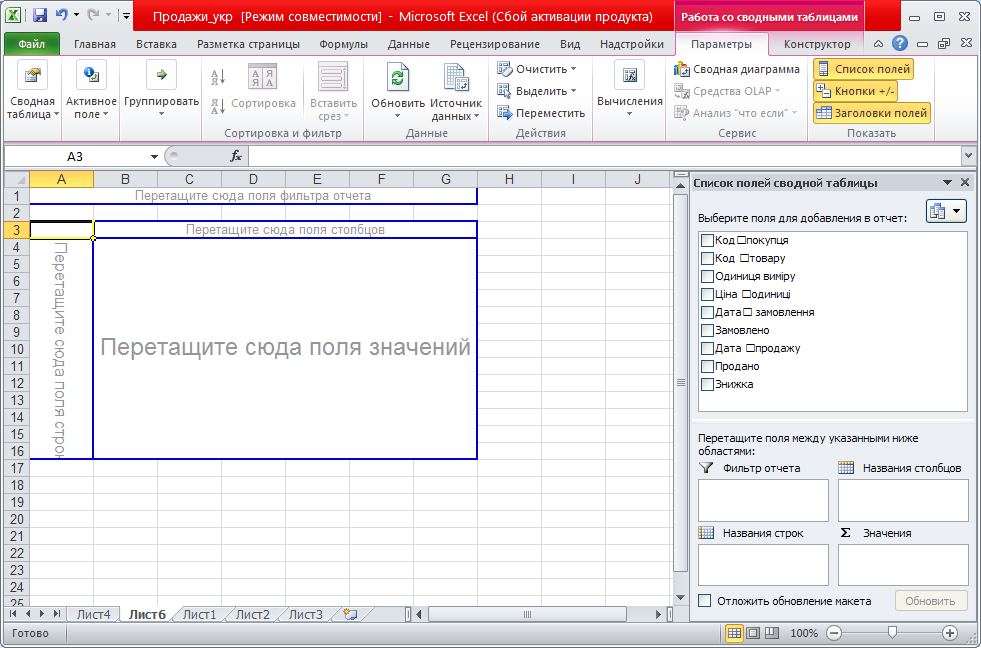Switch to page layout view in status bar

coord(753,633)
